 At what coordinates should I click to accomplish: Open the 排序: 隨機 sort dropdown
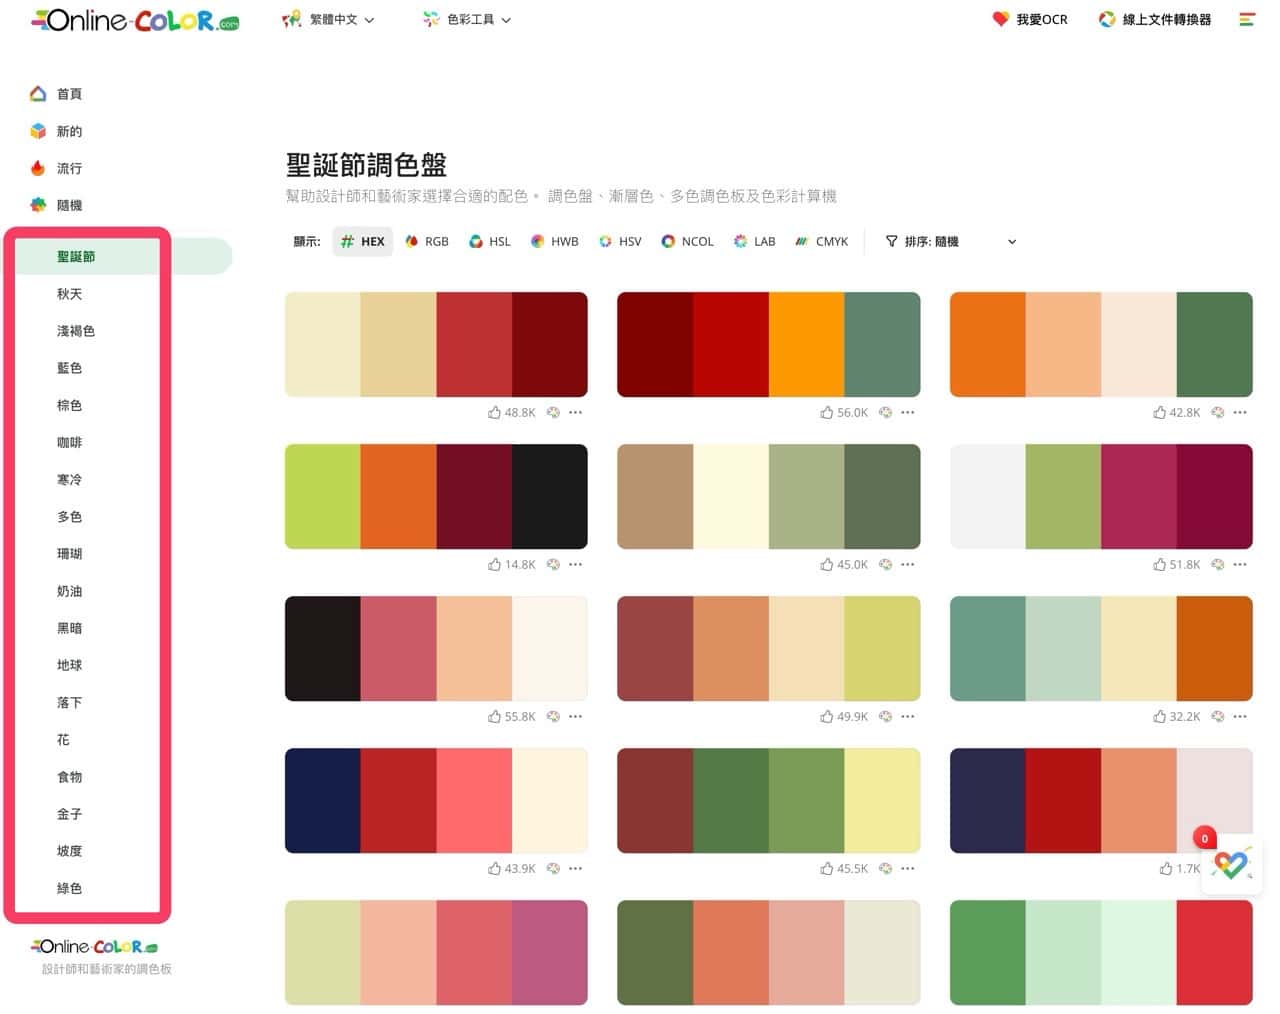[950, 241]
